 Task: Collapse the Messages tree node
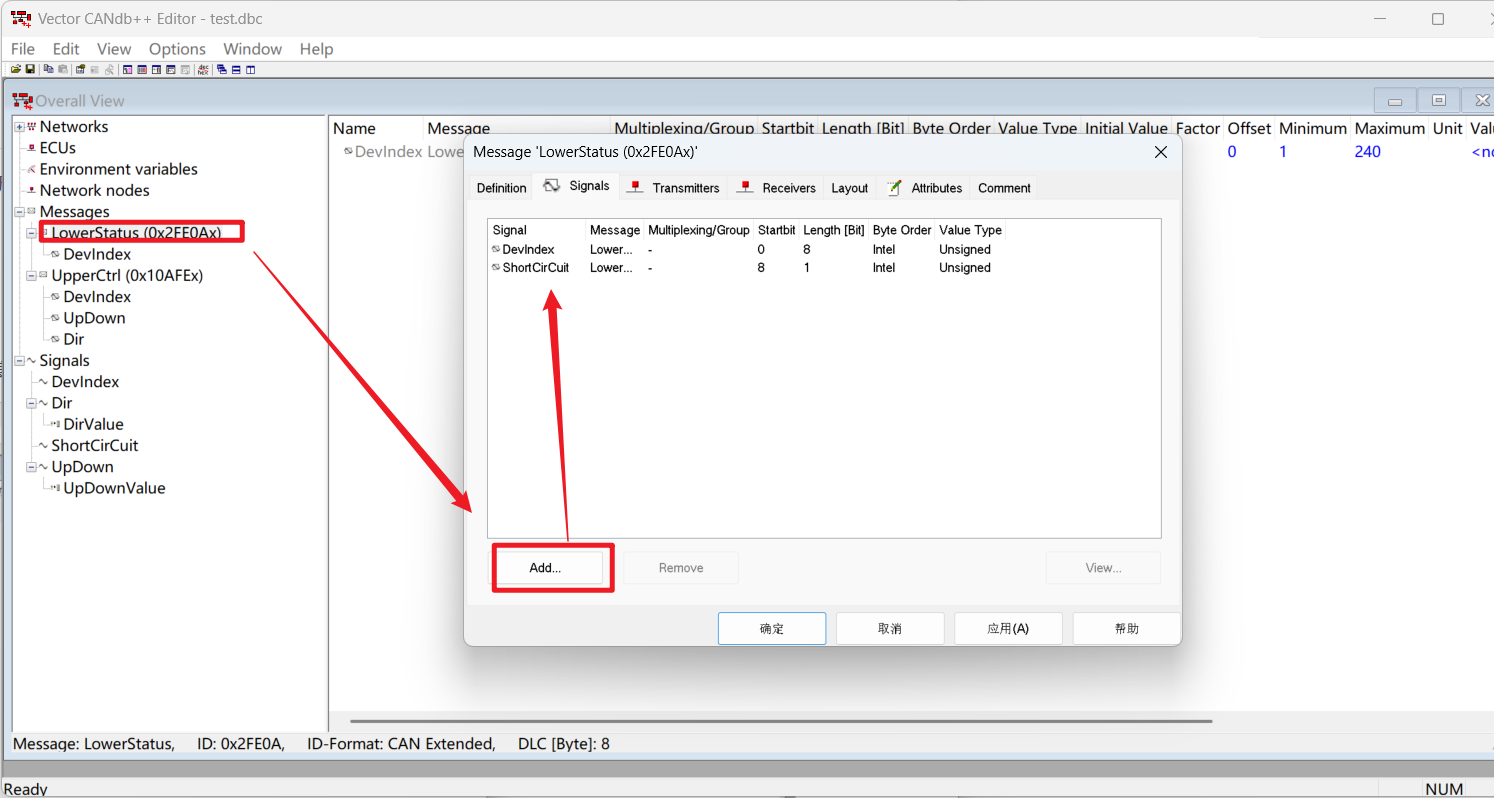coord(20,212)
